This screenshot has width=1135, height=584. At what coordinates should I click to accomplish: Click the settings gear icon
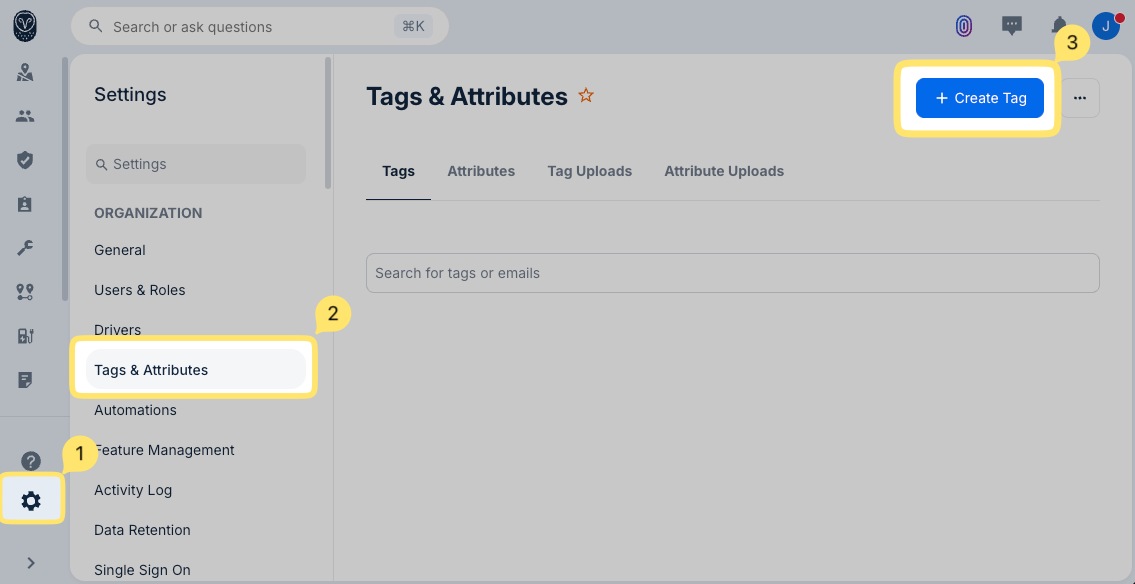point(31,501)
